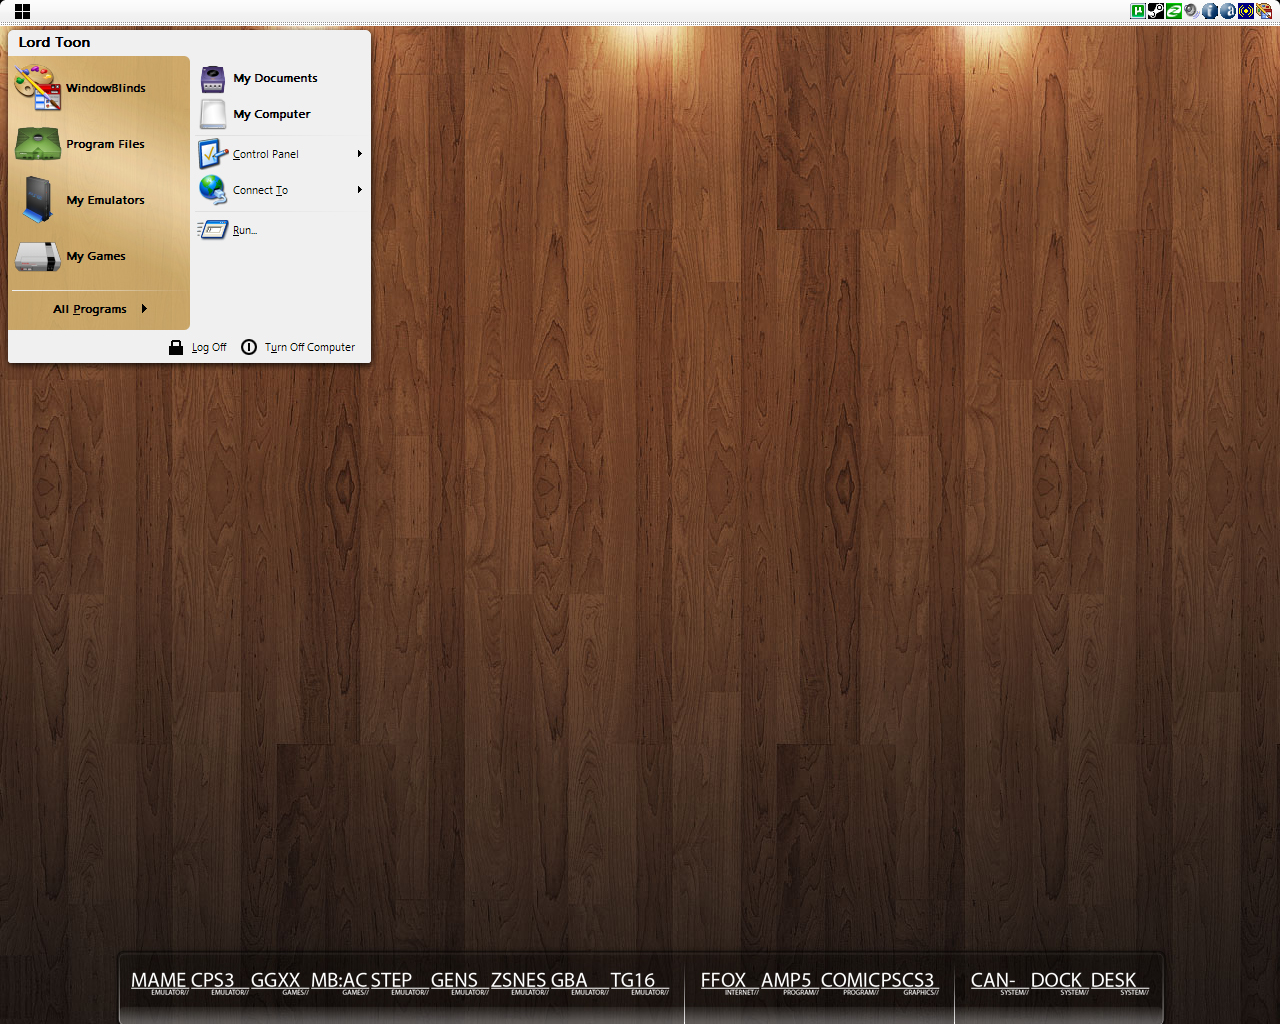Select the Connect To text entry
The height and width of the screenshot is (1024, 1280).
[x=260, y=190]
